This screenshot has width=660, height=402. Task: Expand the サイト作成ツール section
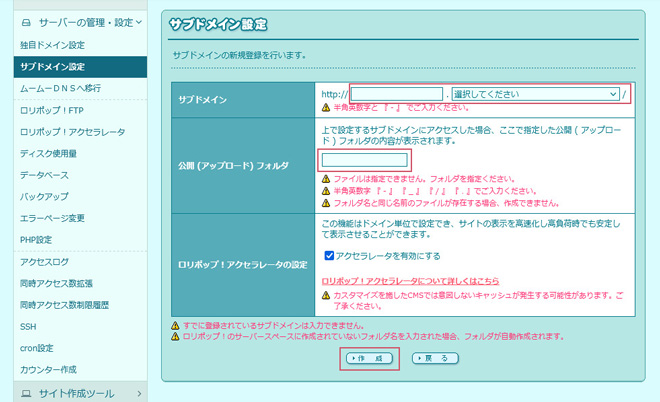138,393
